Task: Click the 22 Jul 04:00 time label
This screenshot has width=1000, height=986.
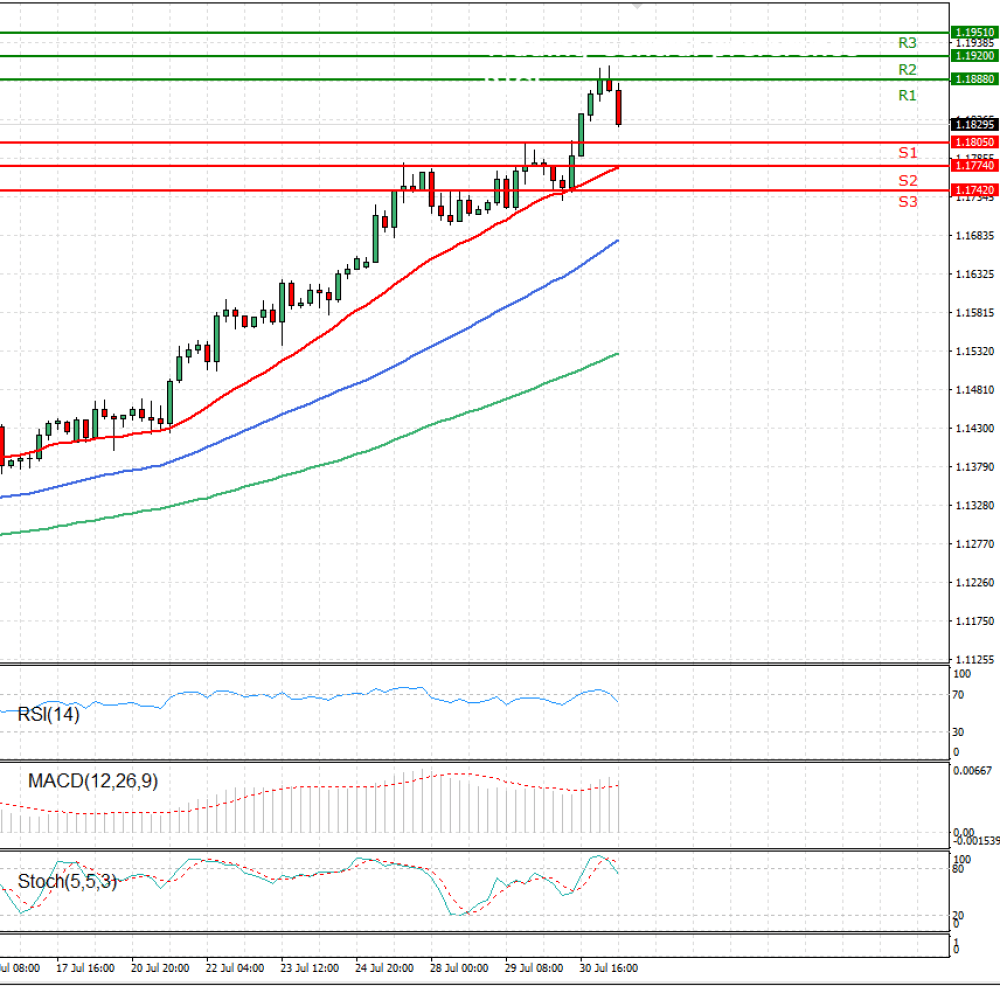Action: 235,968
